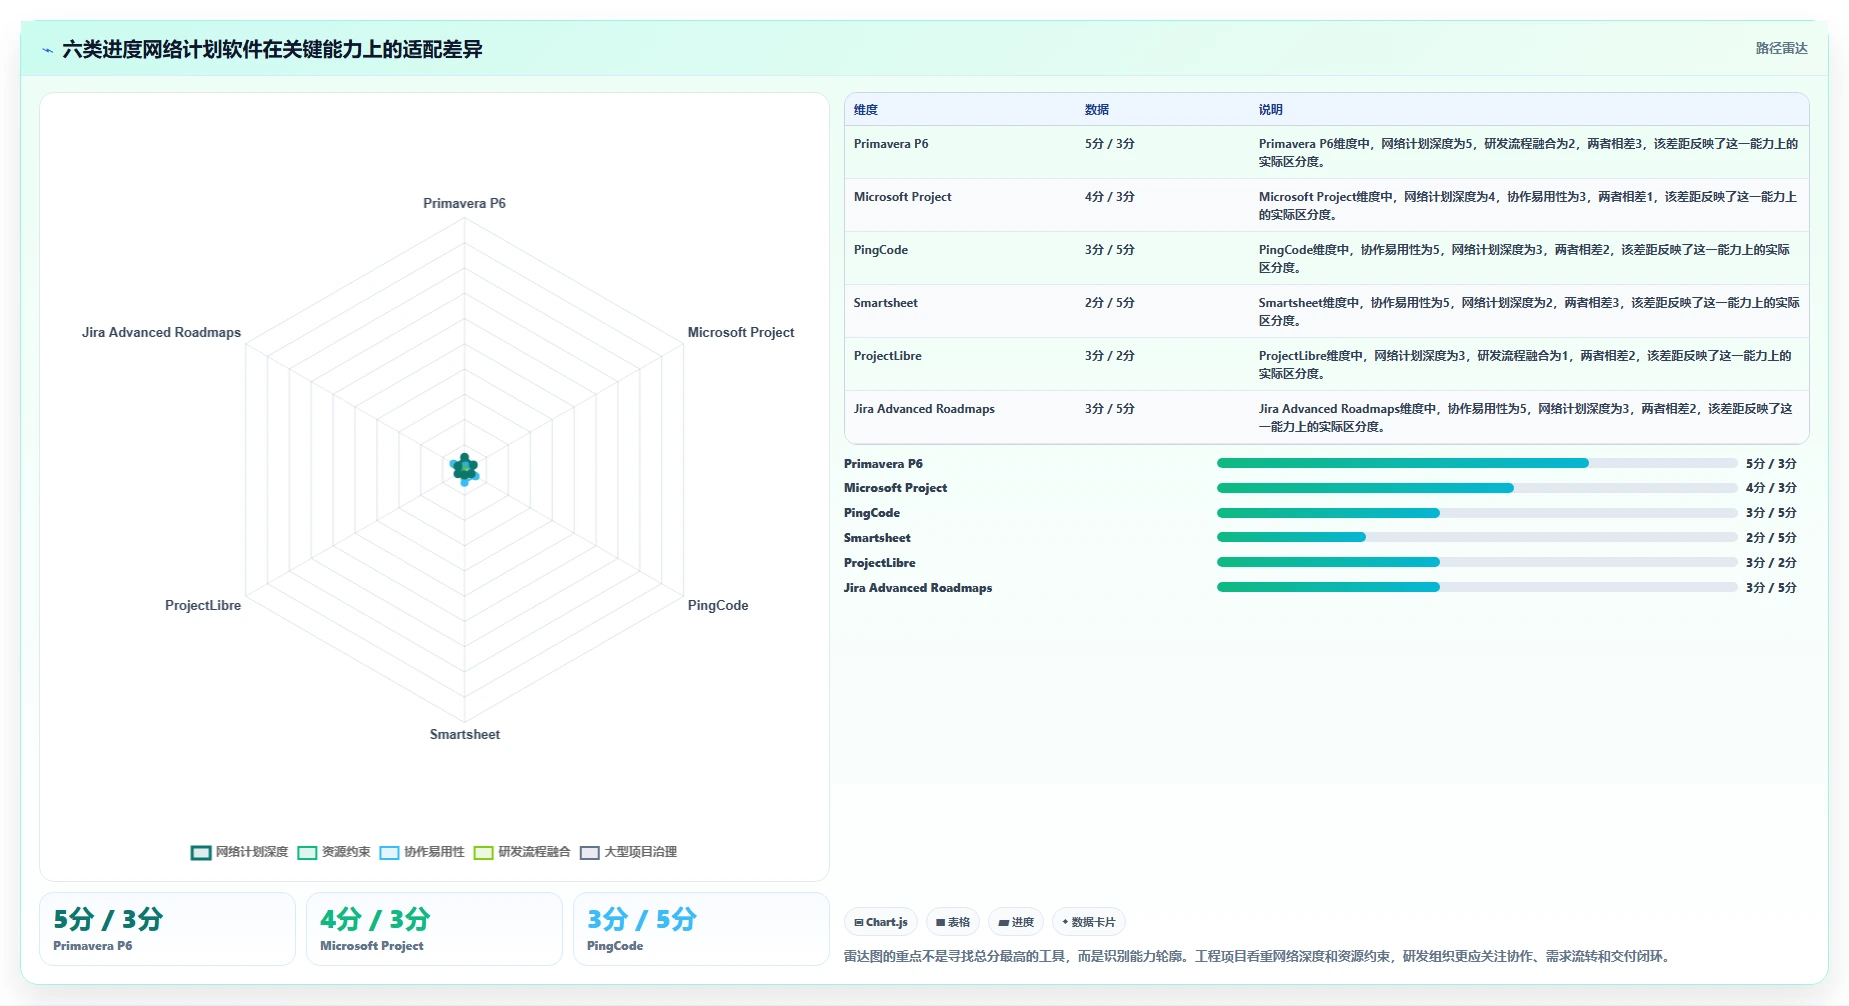Click the PingCode radar axis label

click(x=718, y=605)
